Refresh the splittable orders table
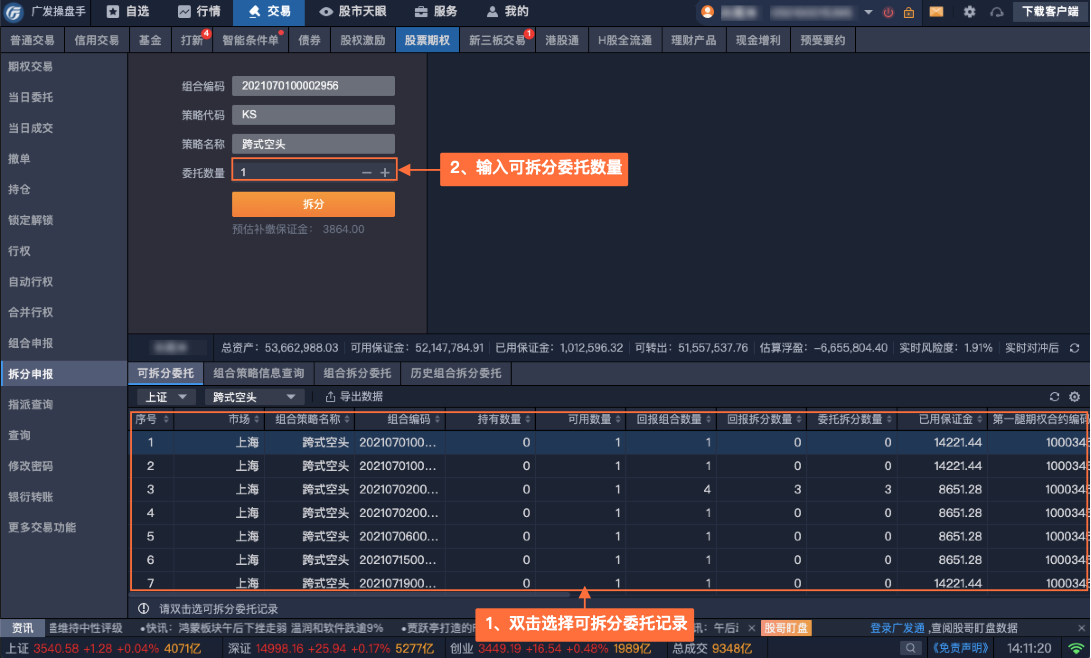 (x=1054, y=396)
